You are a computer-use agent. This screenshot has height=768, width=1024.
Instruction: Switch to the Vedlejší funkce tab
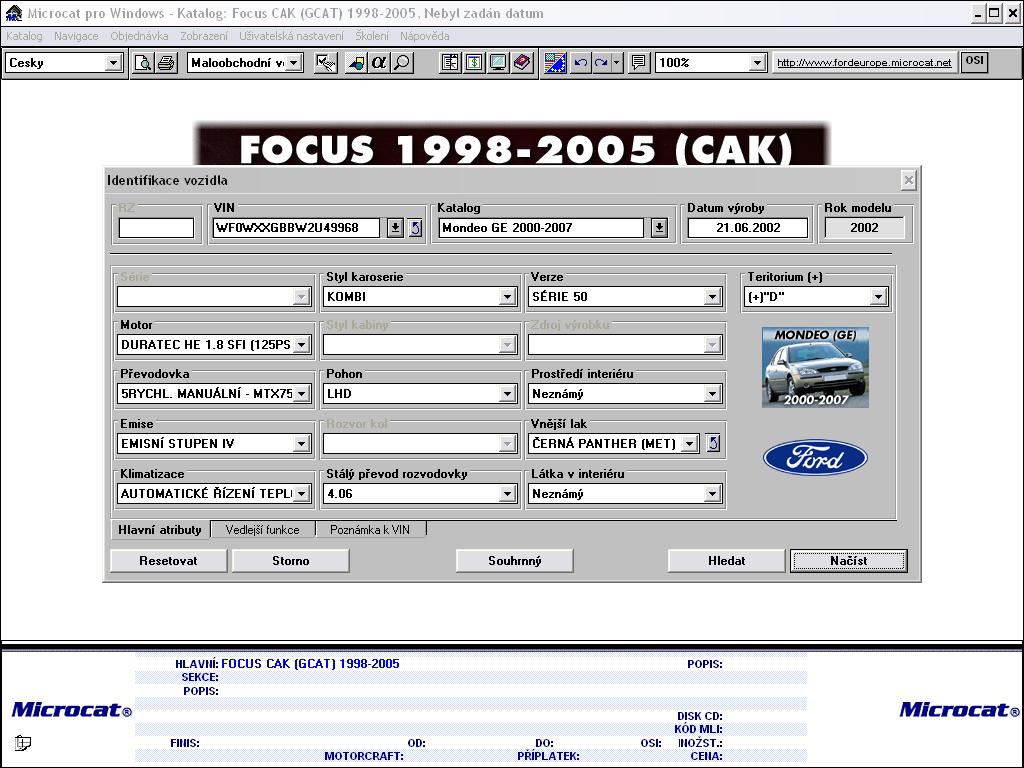(262, 530)
